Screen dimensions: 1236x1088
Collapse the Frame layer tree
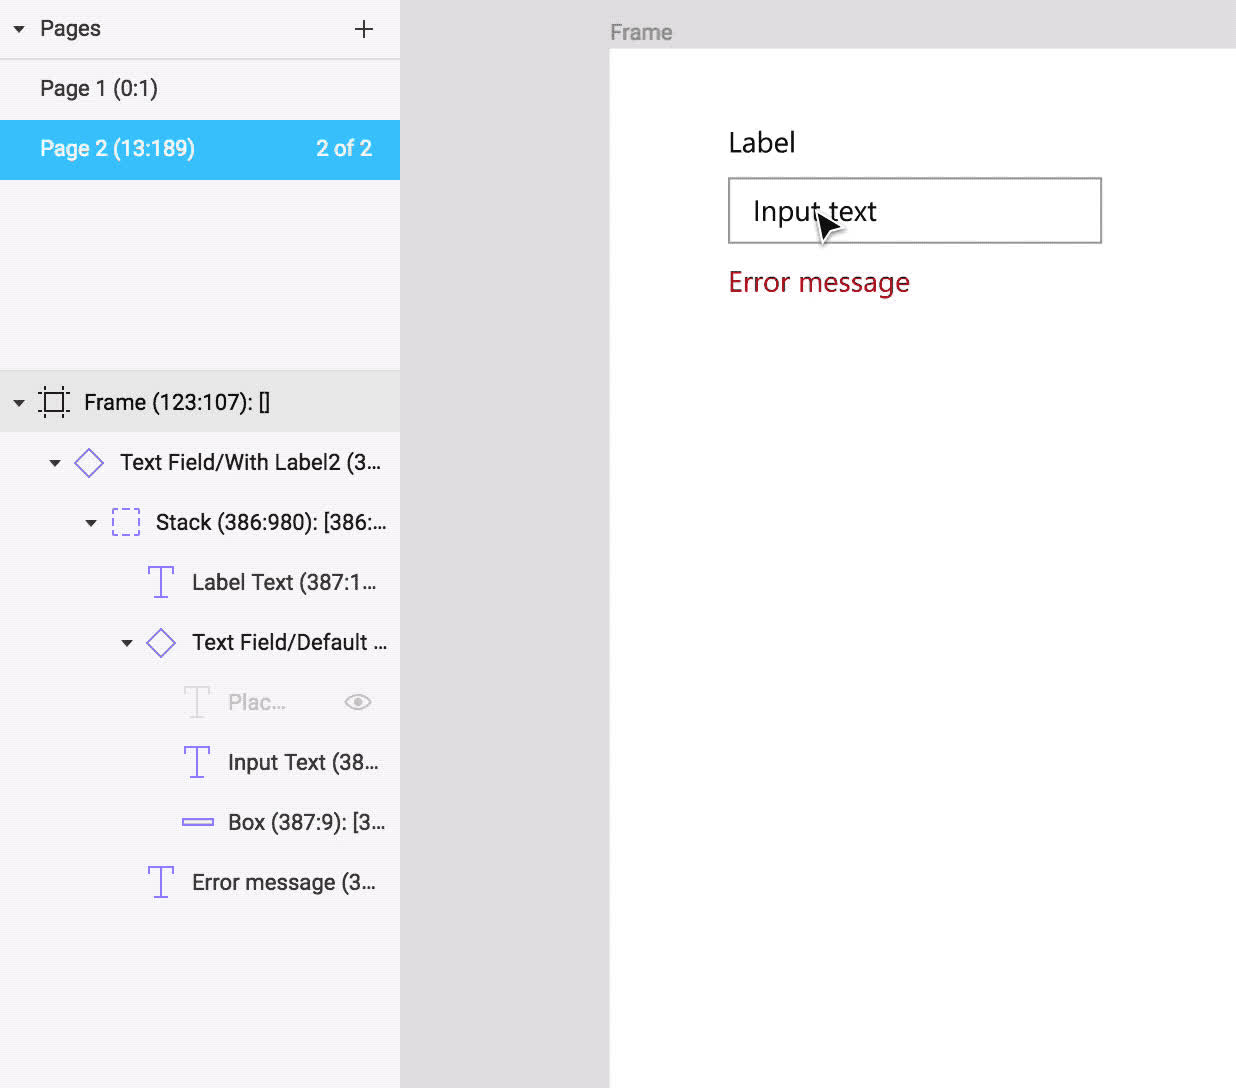click(19, 403)
